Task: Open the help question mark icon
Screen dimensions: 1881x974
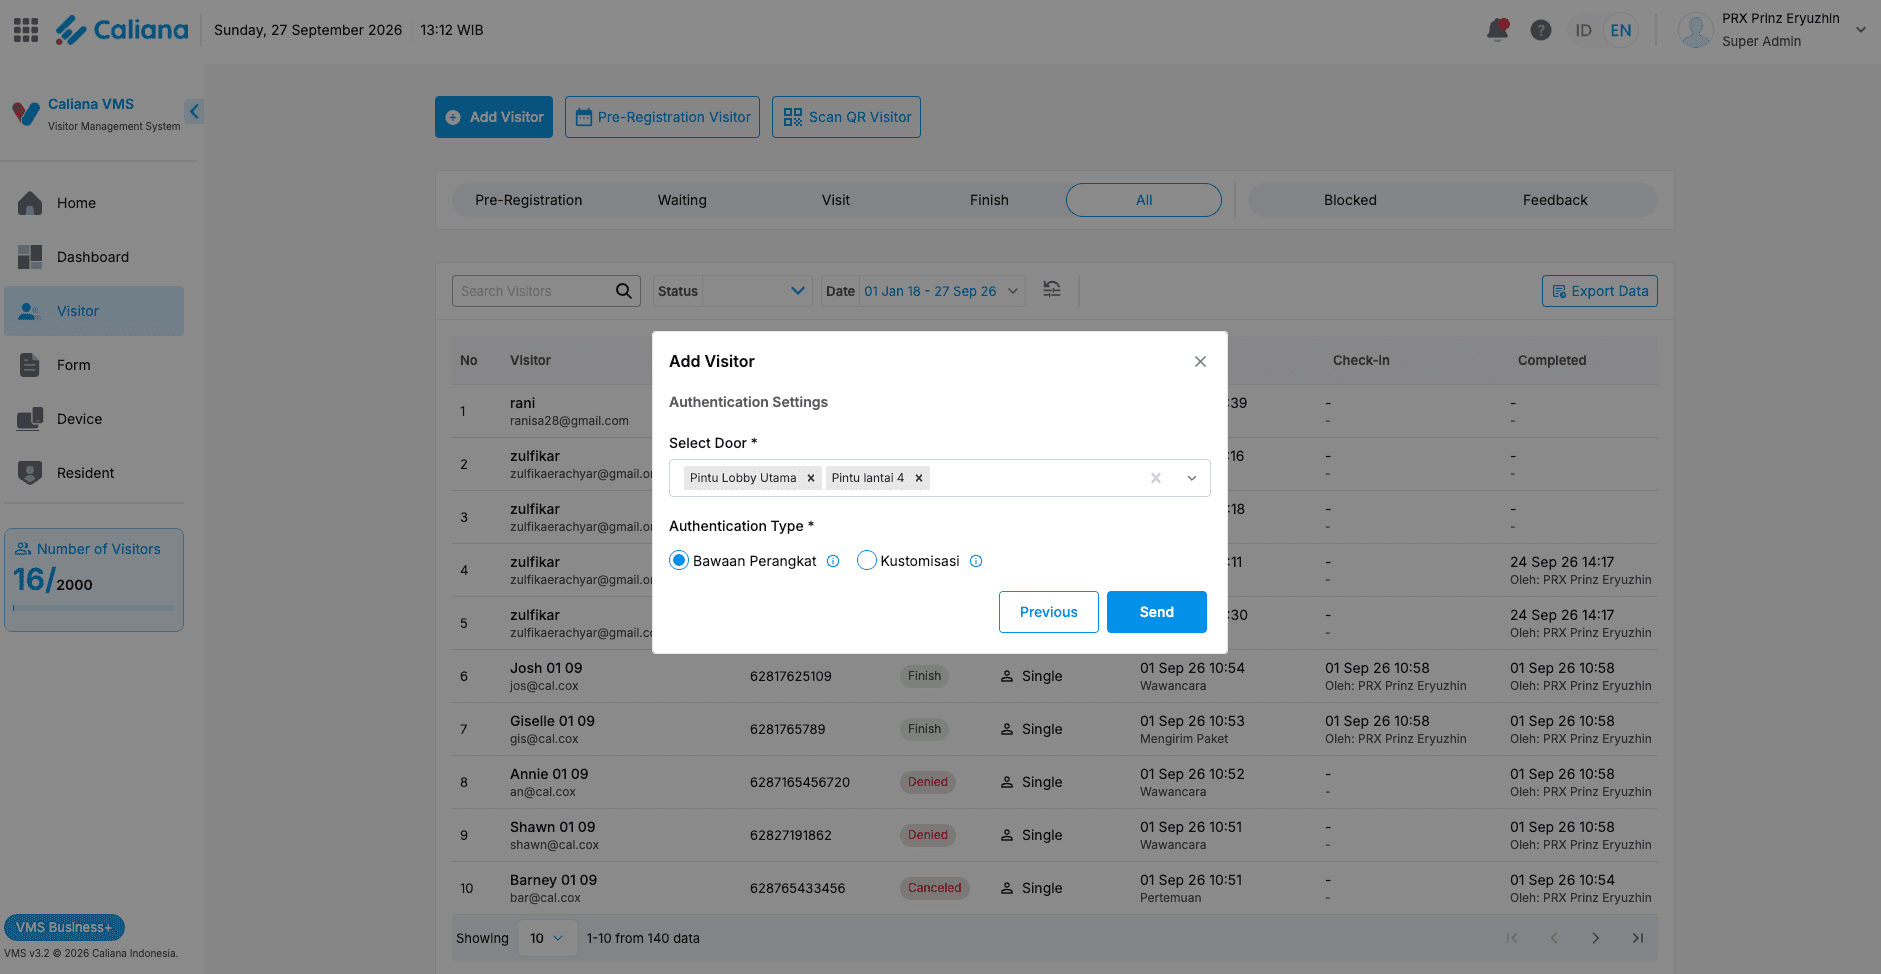Action: tap(1541, 30)
